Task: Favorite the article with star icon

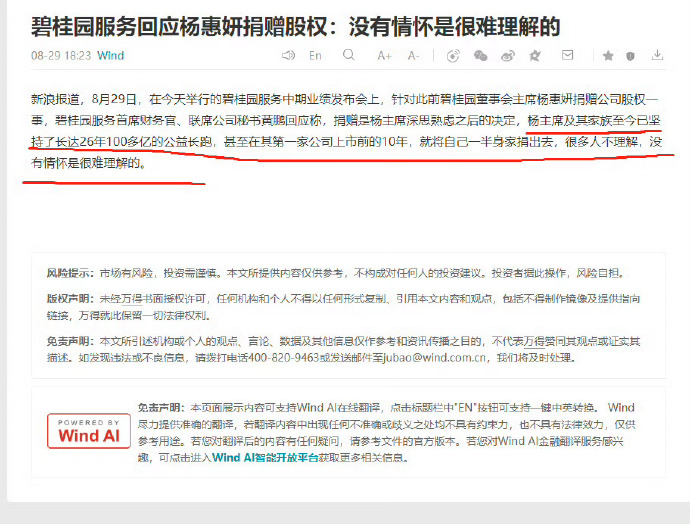Action: point(608,55)
